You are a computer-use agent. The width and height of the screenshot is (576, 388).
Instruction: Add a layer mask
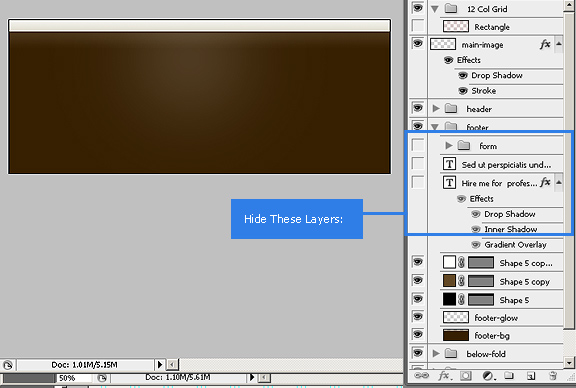click(466, 376)
